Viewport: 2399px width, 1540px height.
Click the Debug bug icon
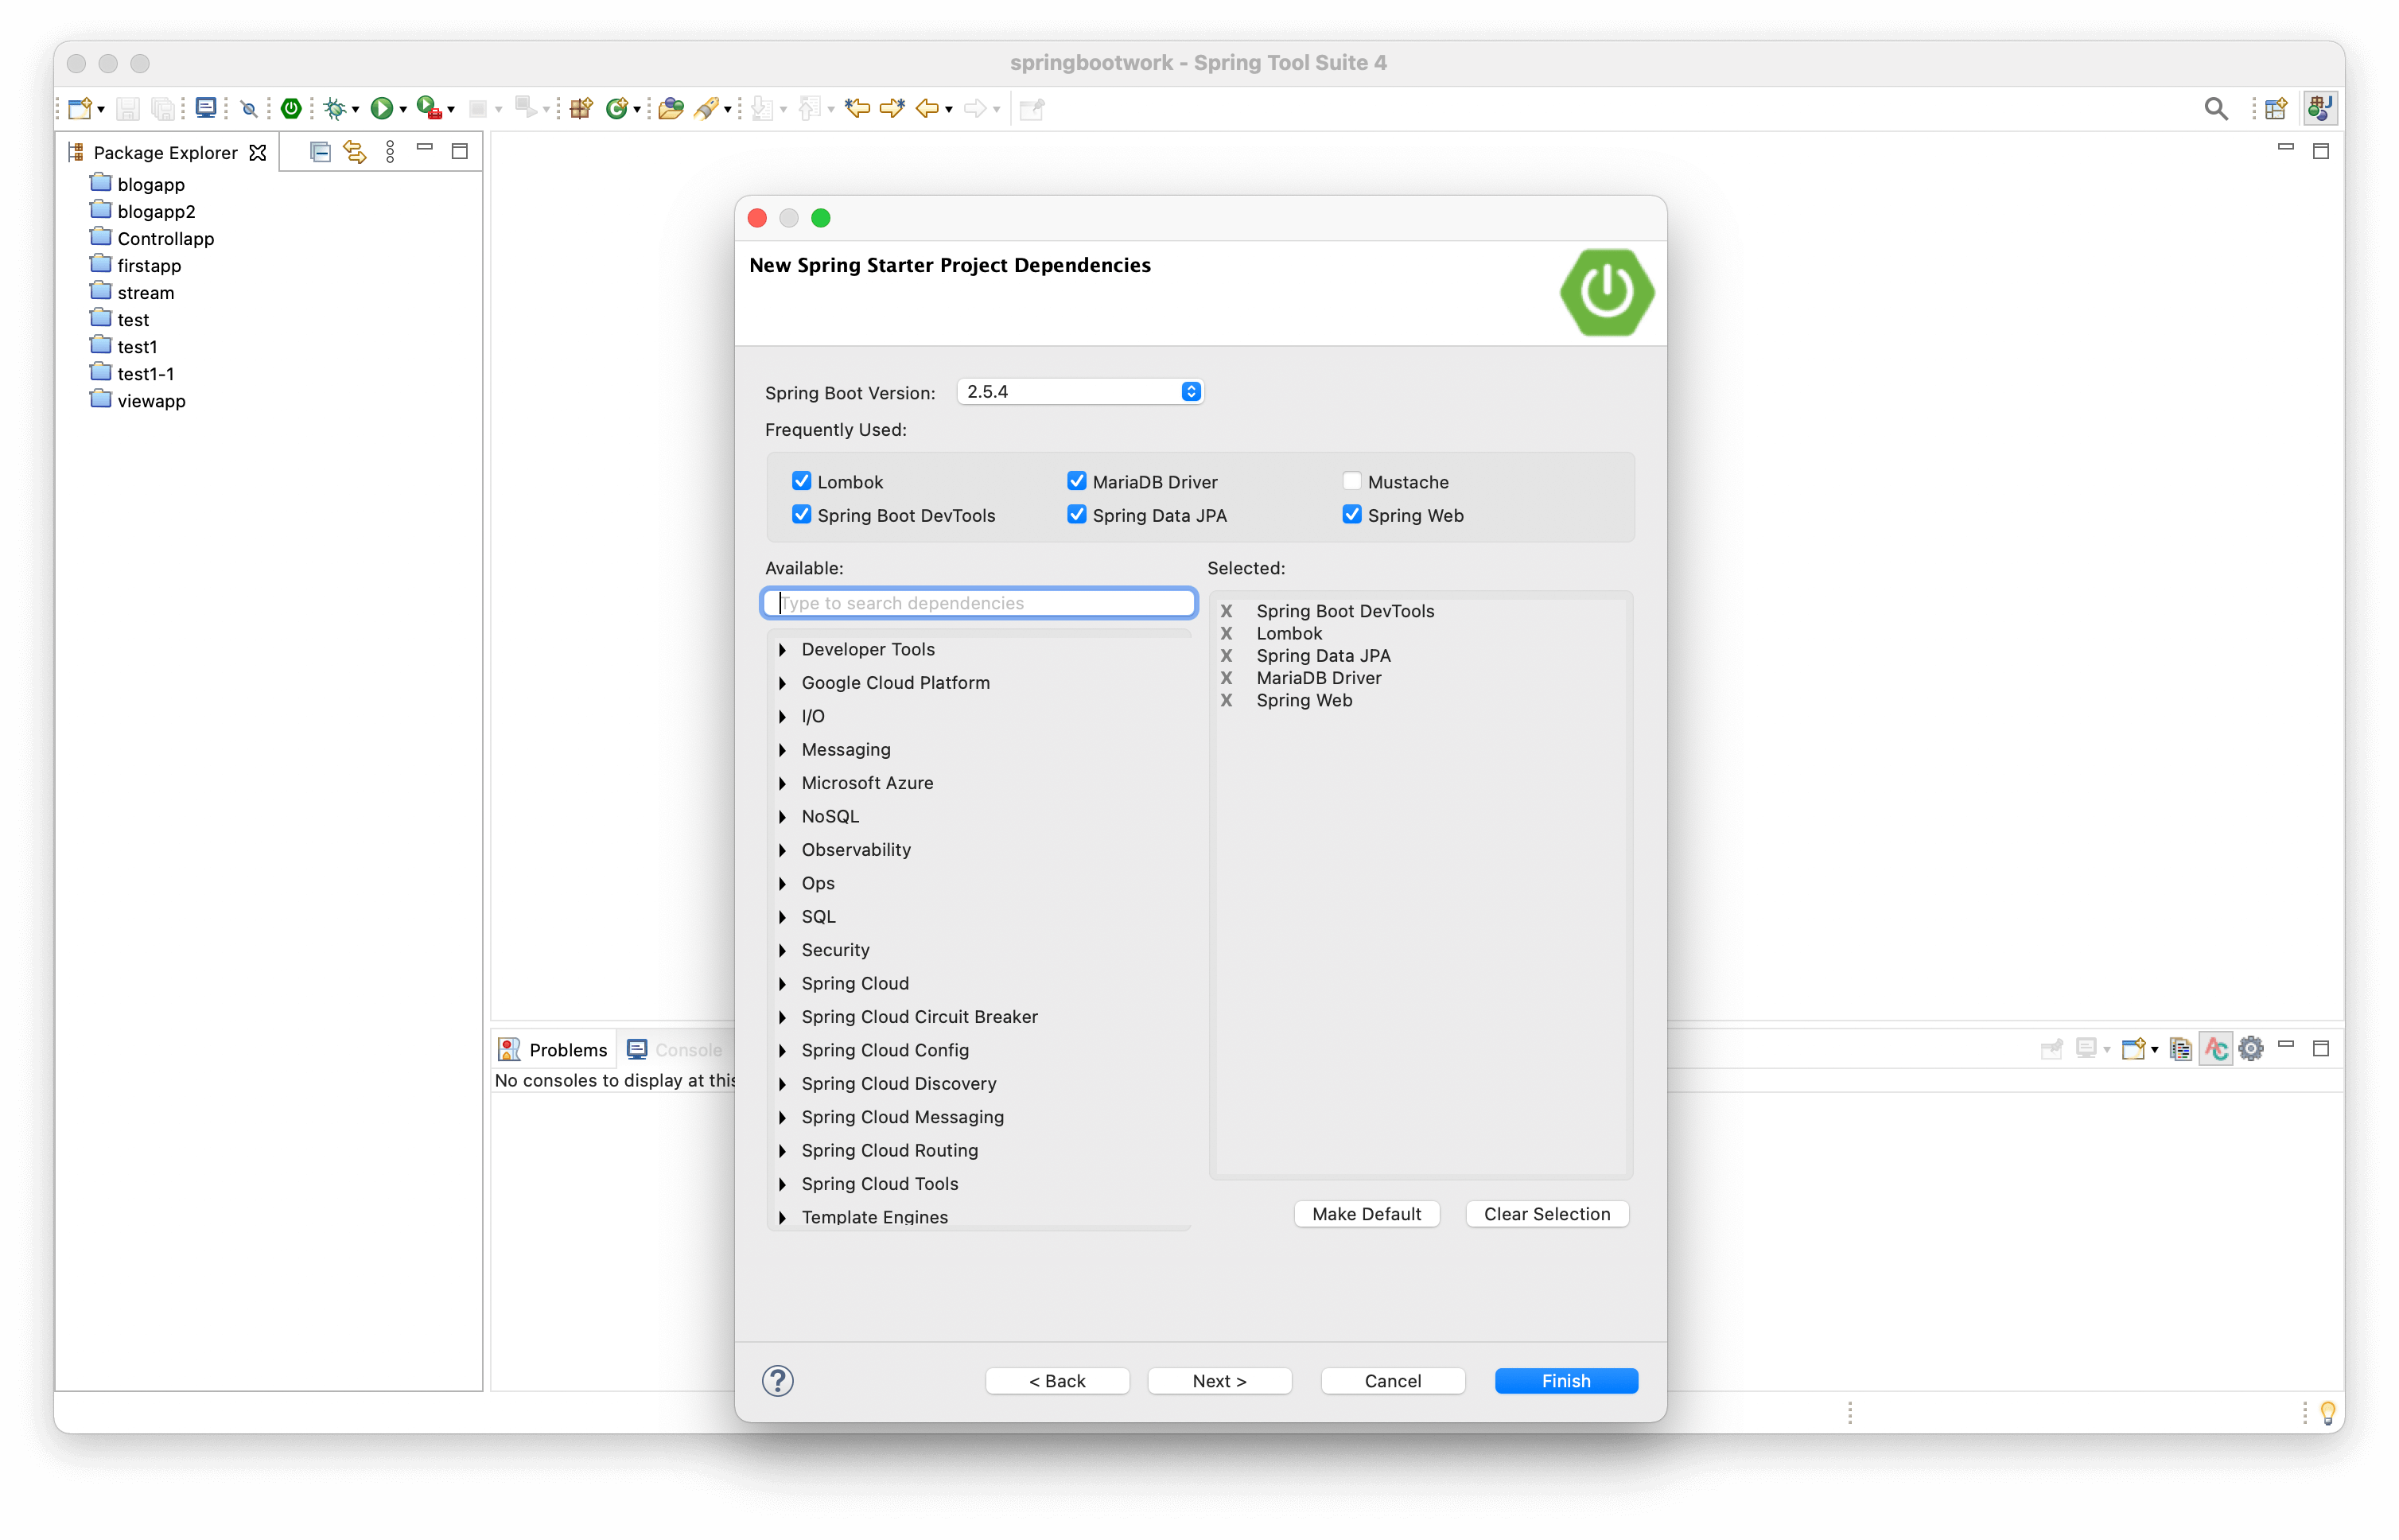[x=334, y=108]
